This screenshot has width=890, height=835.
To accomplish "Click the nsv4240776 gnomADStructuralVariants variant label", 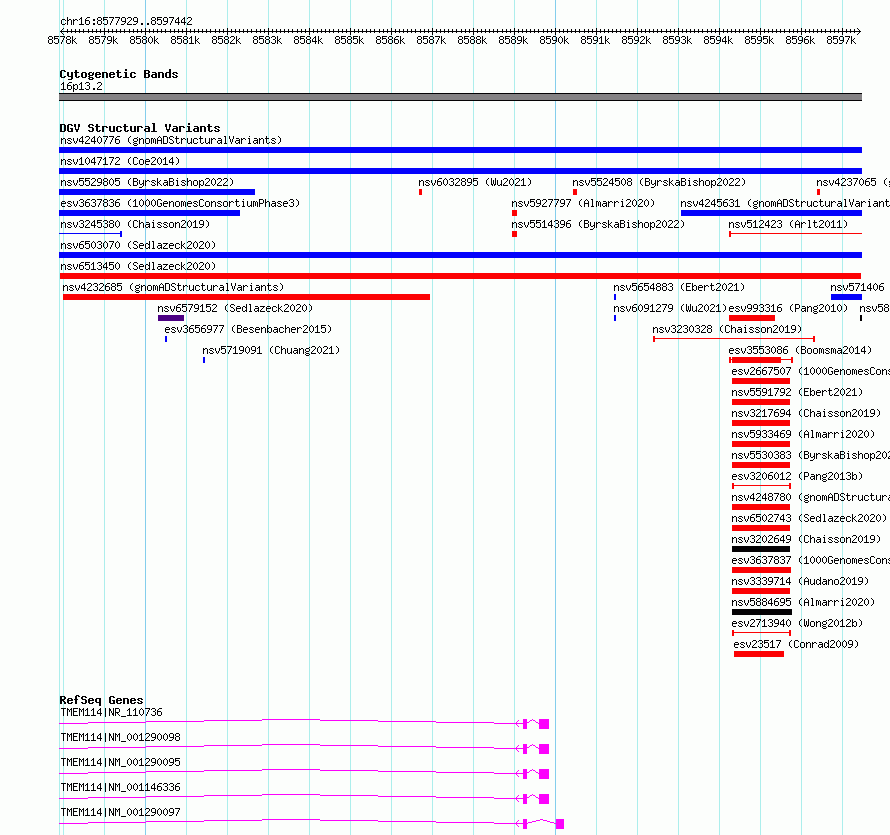I will point(171,140).
